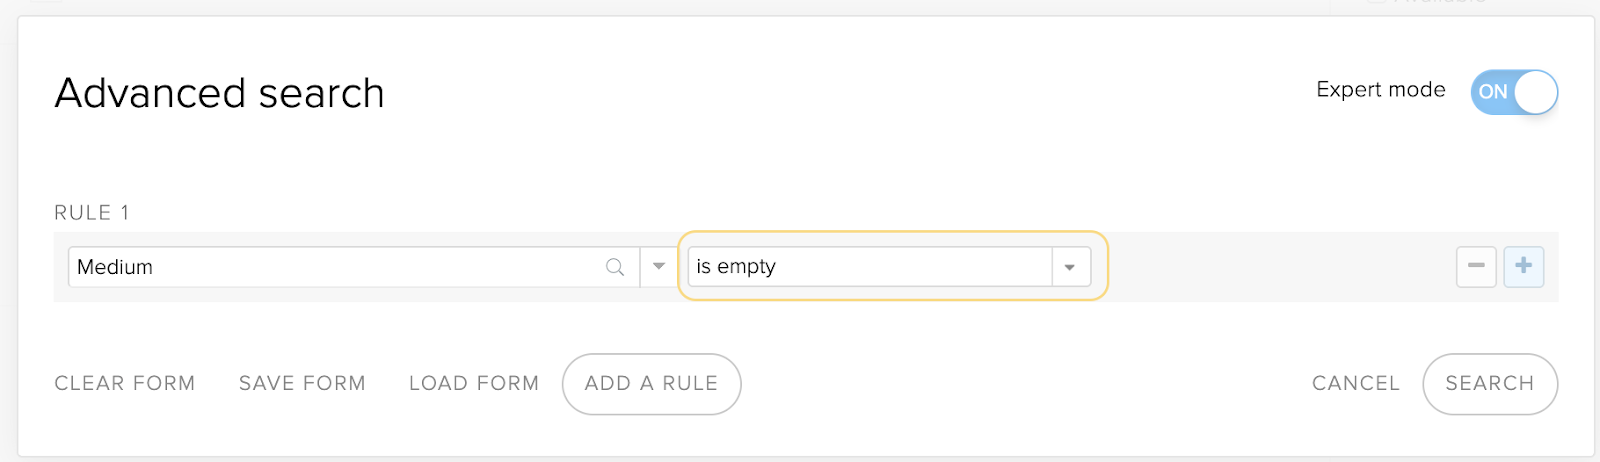Remove the rule with the minus button
Viewport: 1600px width, 462px height.
[1476, 266]
